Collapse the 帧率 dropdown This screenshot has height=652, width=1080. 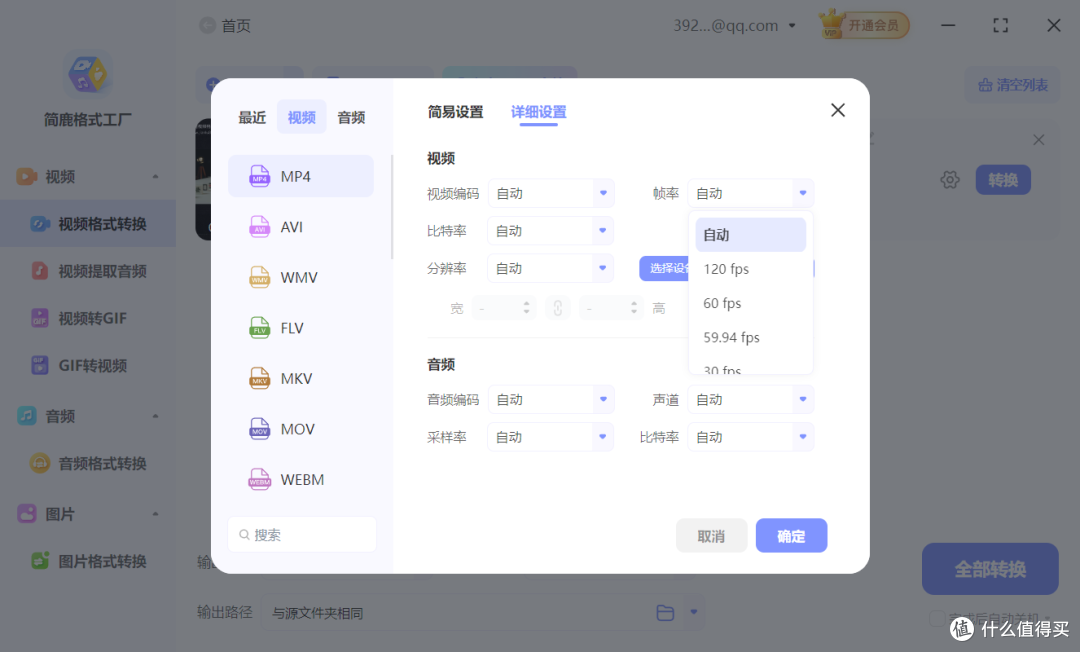pos(751,193)
